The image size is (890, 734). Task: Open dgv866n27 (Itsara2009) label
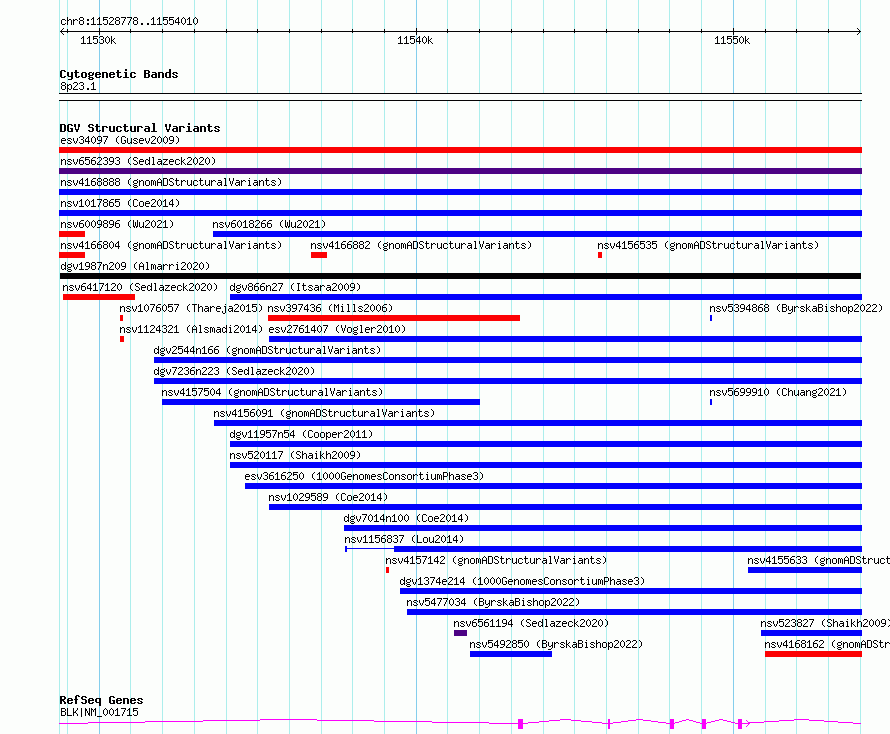[x=295, y=287]
